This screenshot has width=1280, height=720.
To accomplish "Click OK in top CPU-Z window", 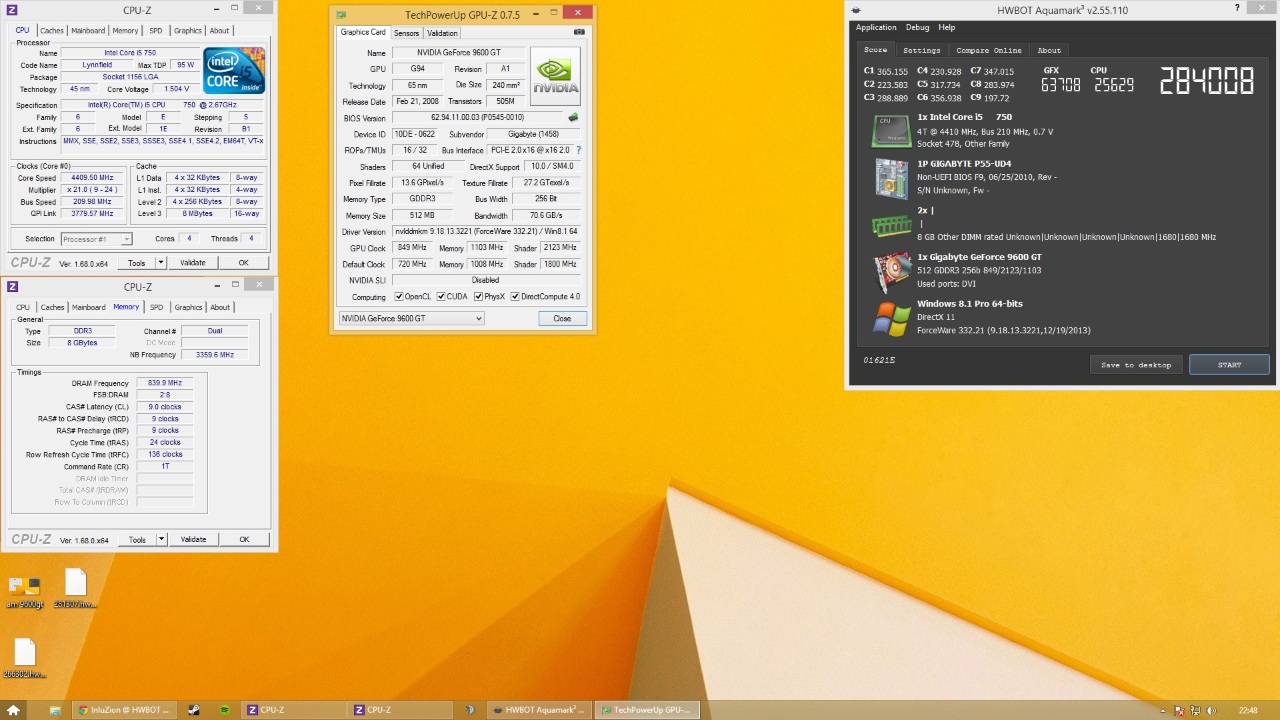I will (x=244, y=263).
